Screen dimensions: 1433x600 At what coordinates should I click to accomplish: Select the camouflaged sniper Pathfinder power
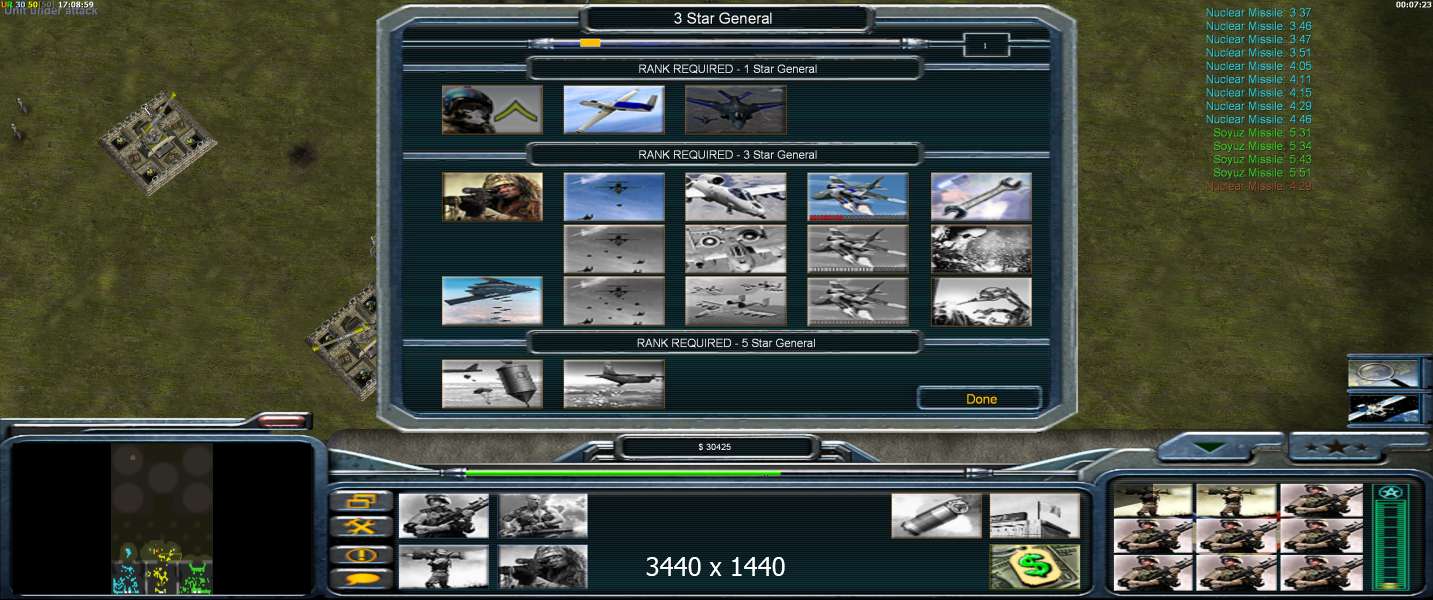coord(492,197)
